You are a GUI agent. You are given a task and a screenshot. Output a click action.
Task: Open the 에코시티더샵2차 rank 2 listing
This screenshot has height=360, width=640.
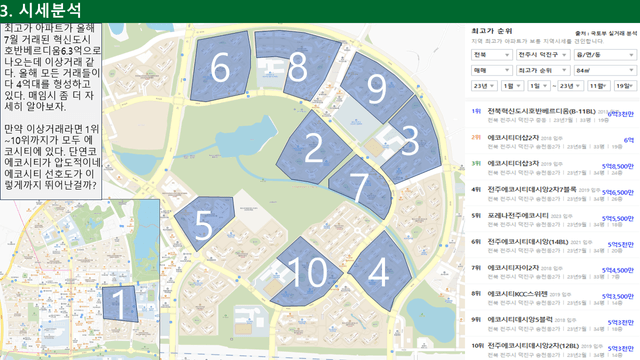point(552,142)
